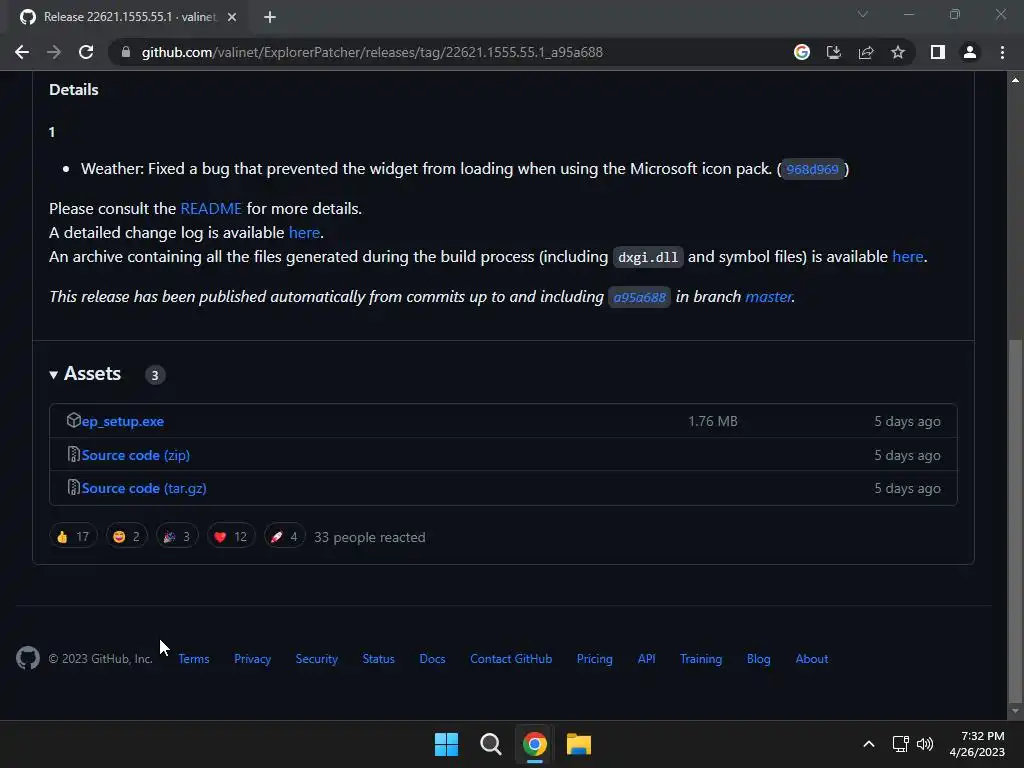Open the build archive here link
The width and height of the screenshot is (1024, 768).
908,257
